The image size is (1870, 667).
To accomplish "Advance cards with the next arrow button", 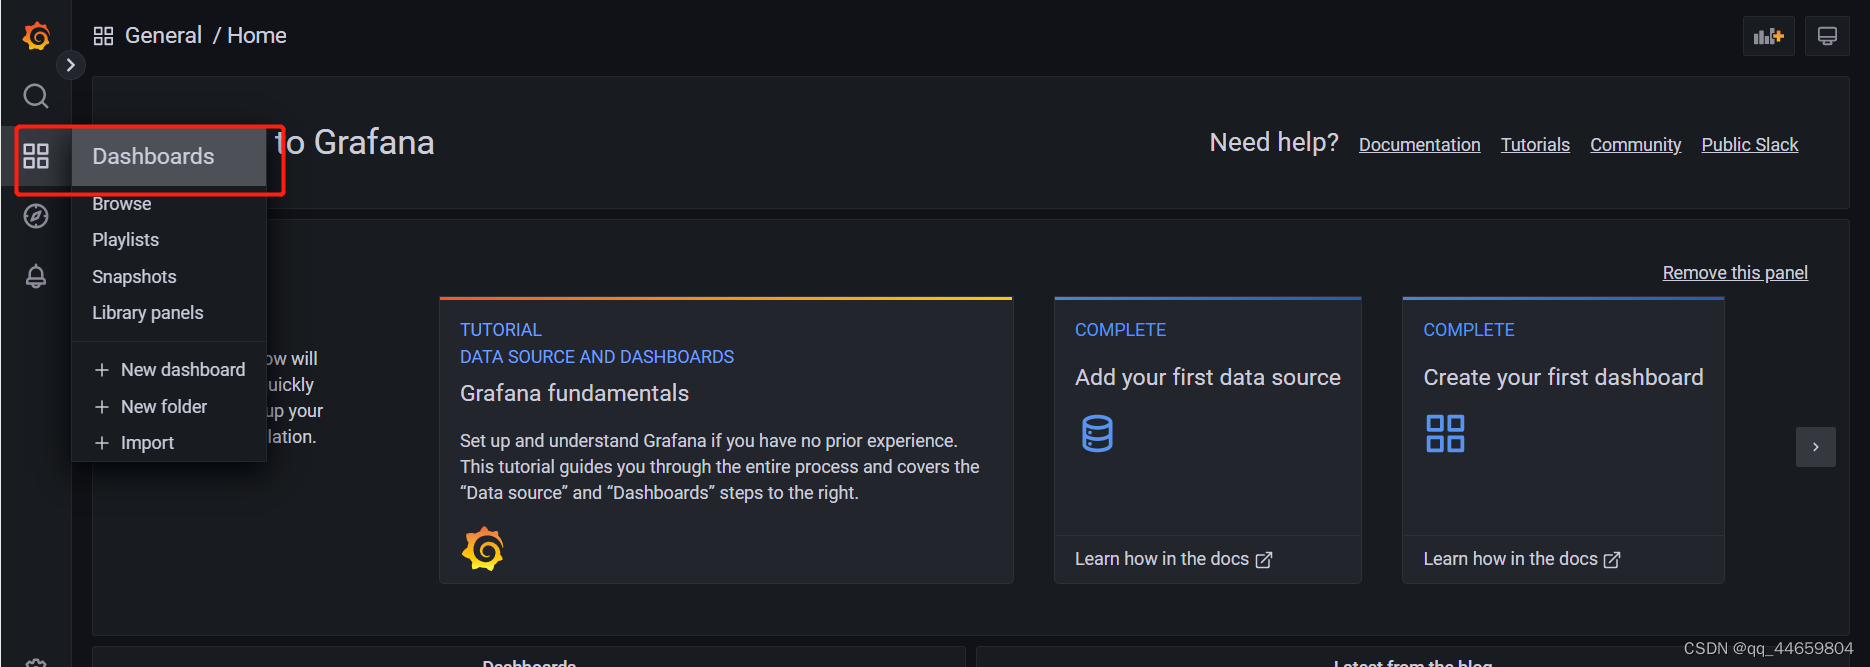I will coord(1816,447).
